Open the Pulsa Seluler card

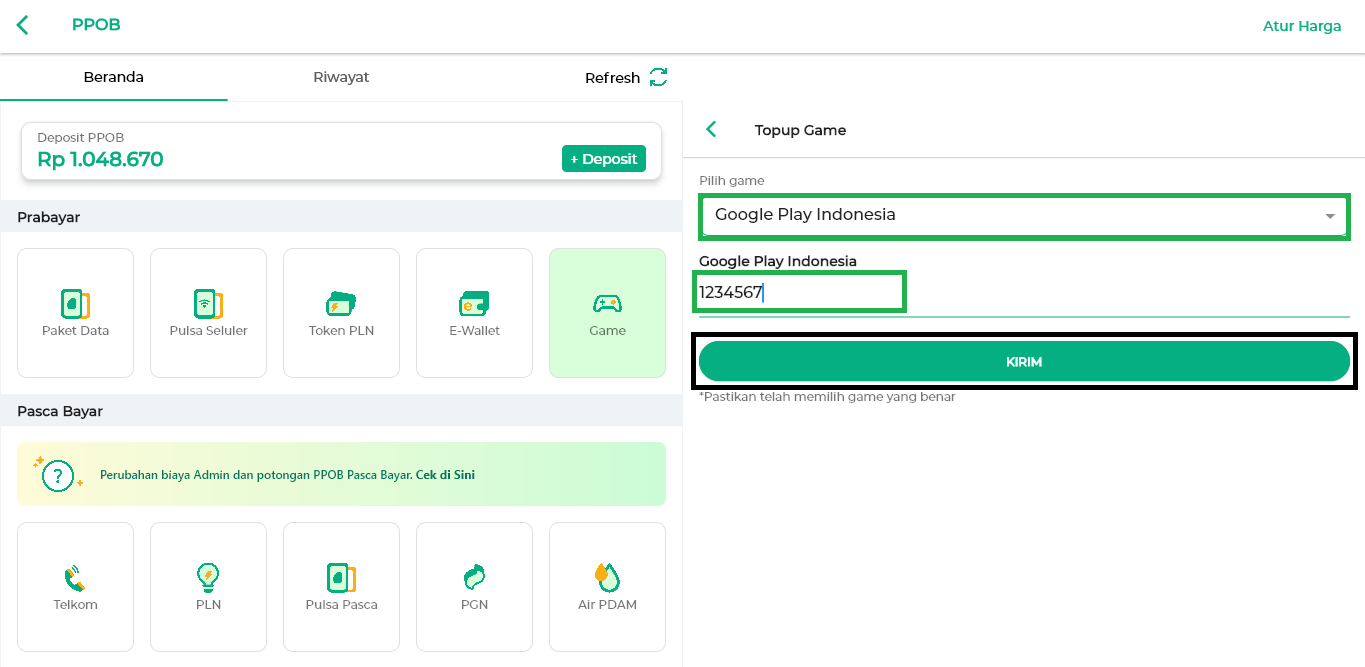pyautogui.click(x=208, y=313)
